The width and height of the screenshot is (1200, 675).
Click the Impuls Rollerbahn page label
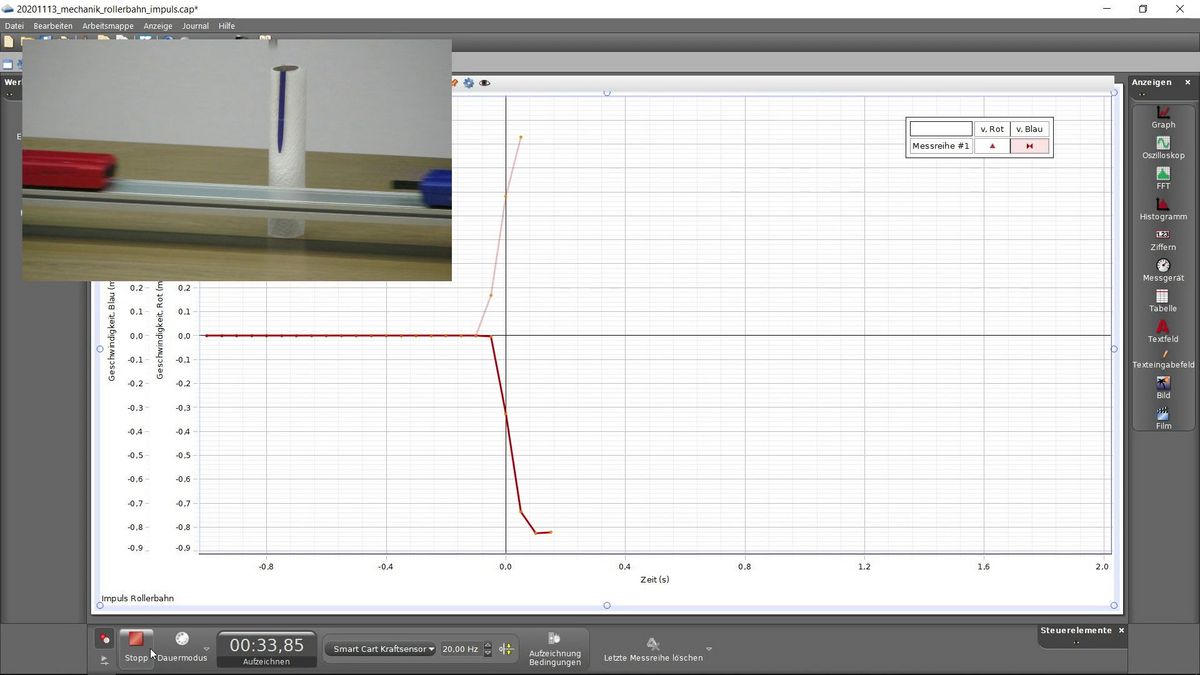click(137, 598)
